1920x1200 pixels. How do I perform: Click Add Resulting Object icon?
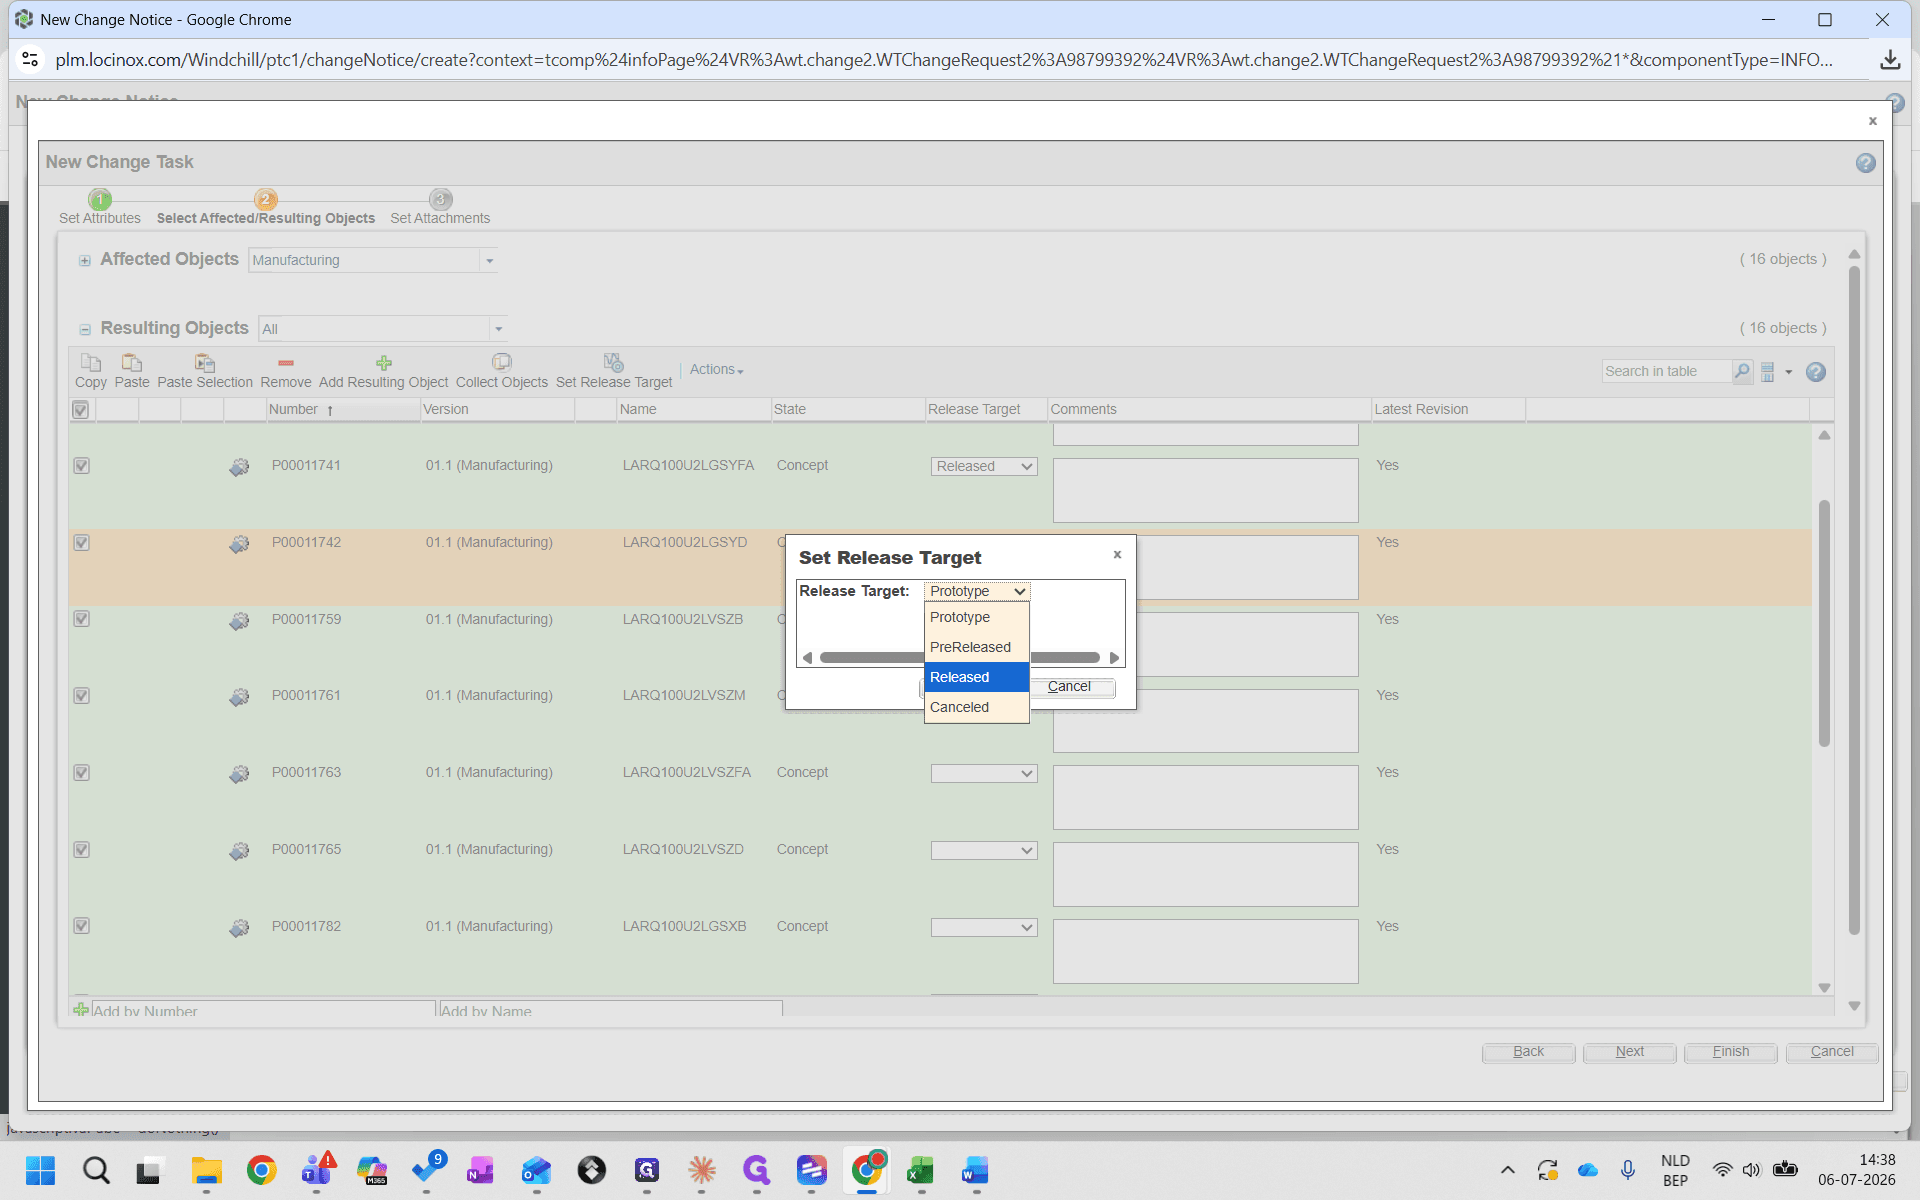click(383, 363)
